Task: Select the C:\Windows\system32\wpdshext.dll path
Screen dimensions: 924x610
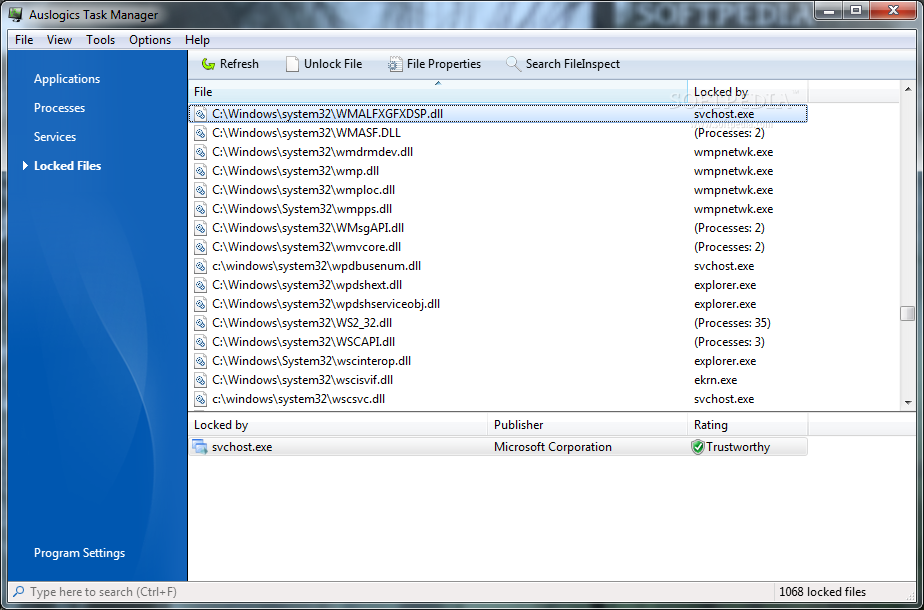Action: [x=307, y=285]
